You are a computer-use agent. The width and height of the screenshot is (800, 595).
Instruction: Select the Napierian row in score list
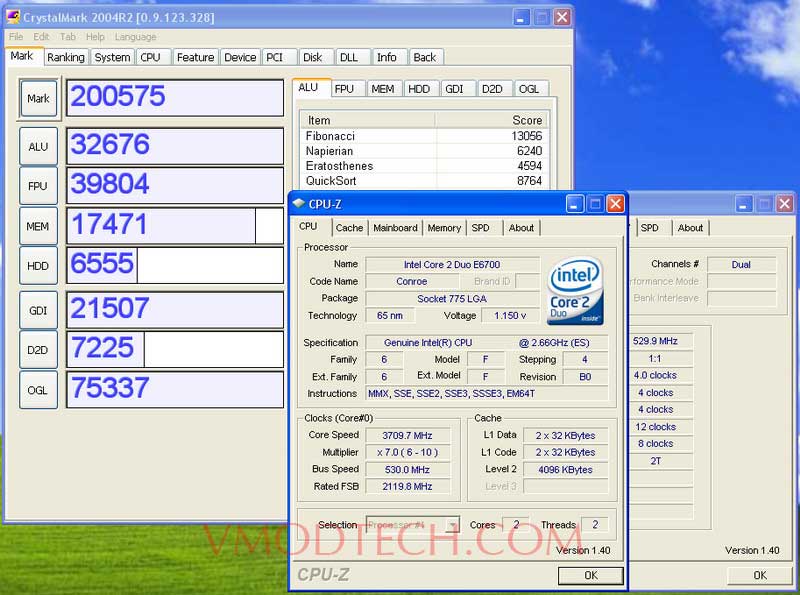point(423,151)
